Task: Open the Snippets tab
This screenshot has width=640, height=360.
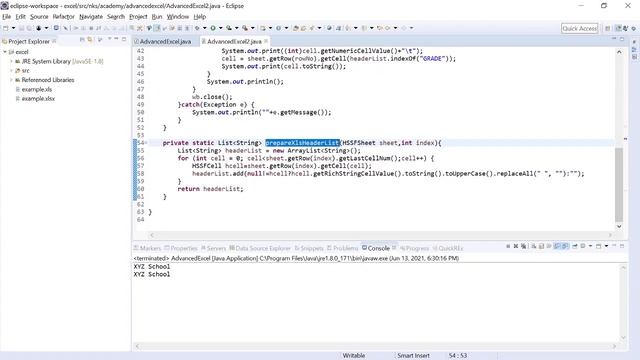Action: (x=309, y=248)
